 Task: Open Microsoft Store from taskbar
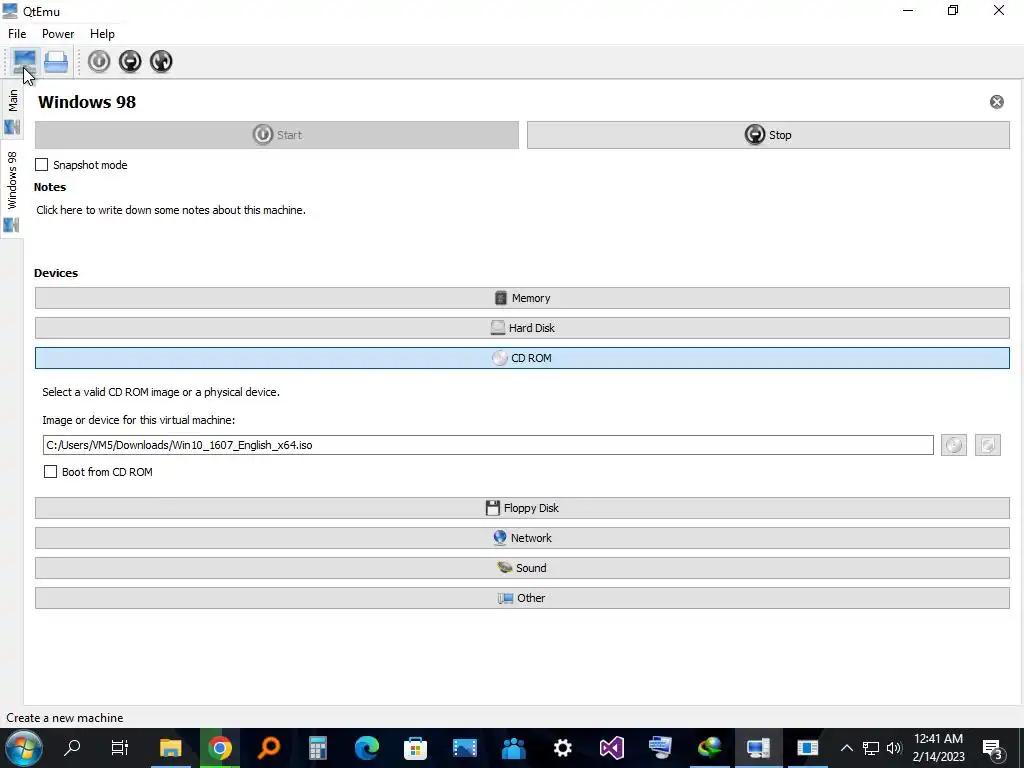415,748
